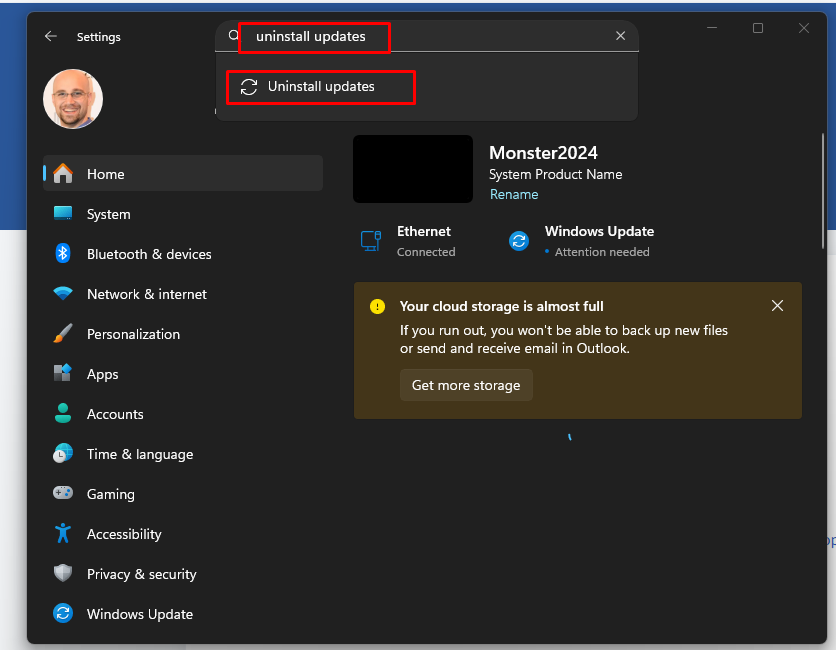Click the search magnifier icon
Viewport: 836px width, 650px height.
234,36
